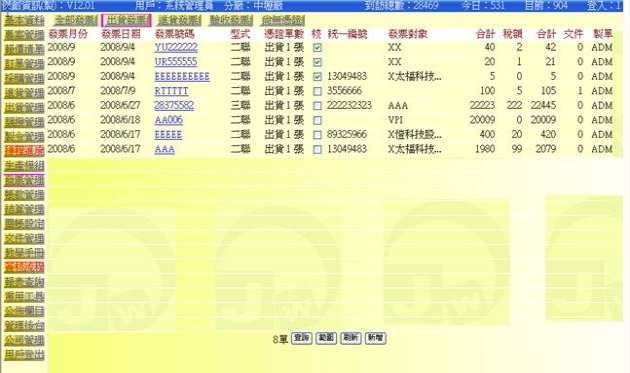Viewport: 630px width, 373px height.
Task: Open invoice link YU222222
Action: [176, 47]
